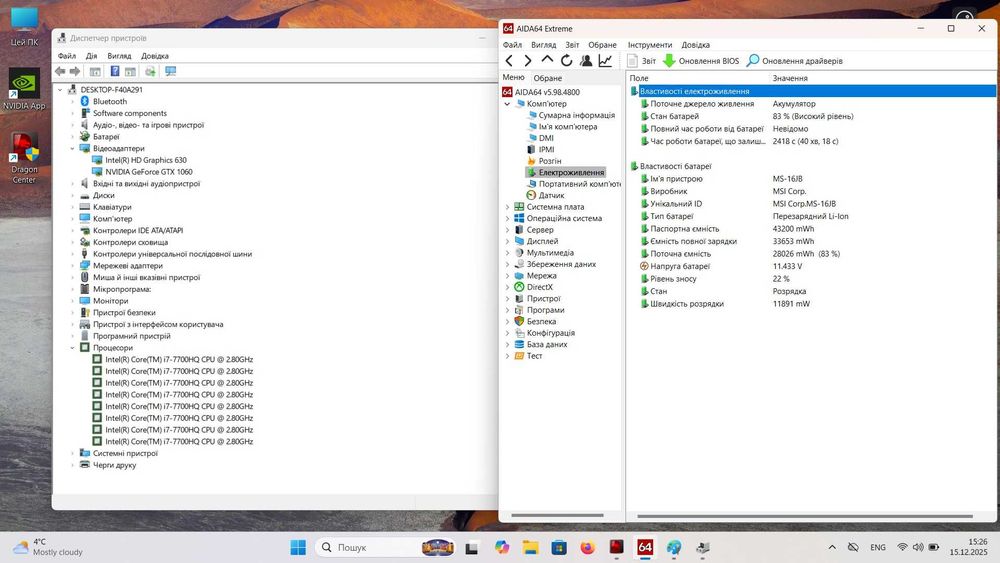Open the Інструменти menu in AIDA64
Viewport: 1000px width, 563px height.
tap(649, 45)
